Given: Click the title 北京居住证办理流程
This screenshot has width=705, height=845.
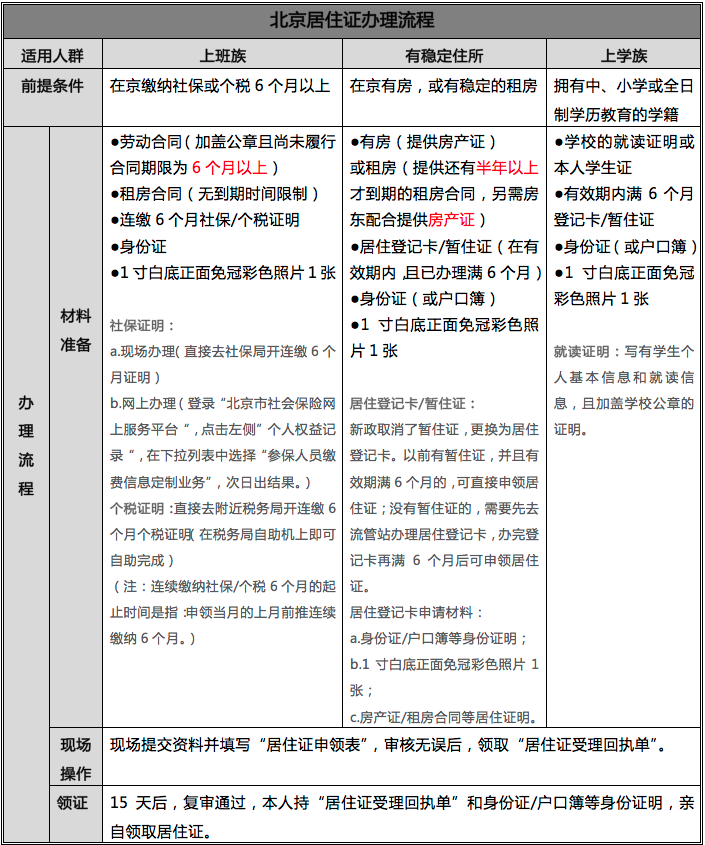Looking at the screenshot, I should click(352, 20).
